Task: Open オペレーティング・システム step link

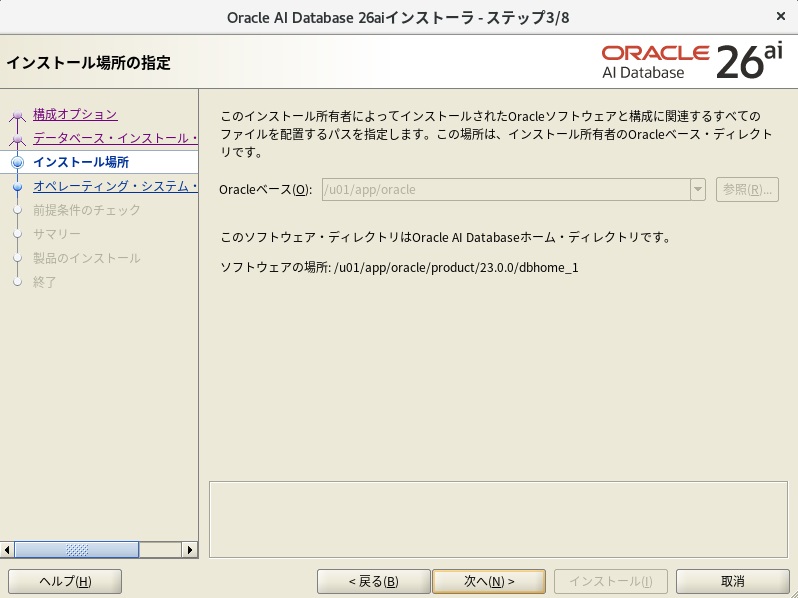Action: (x=116, y=186)
